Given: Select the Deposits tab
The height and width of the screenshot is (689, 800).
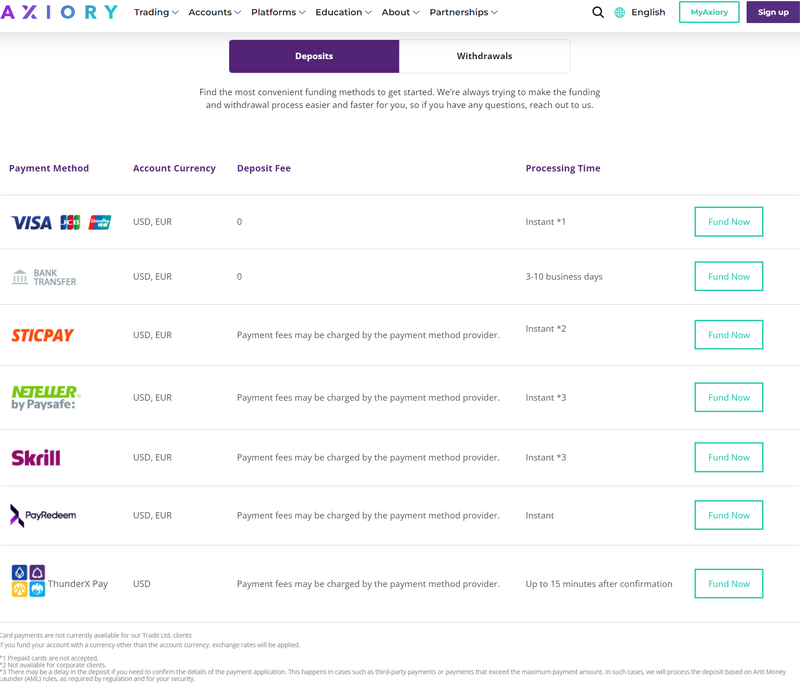Looking at the screenshot, I should point(314,56).
